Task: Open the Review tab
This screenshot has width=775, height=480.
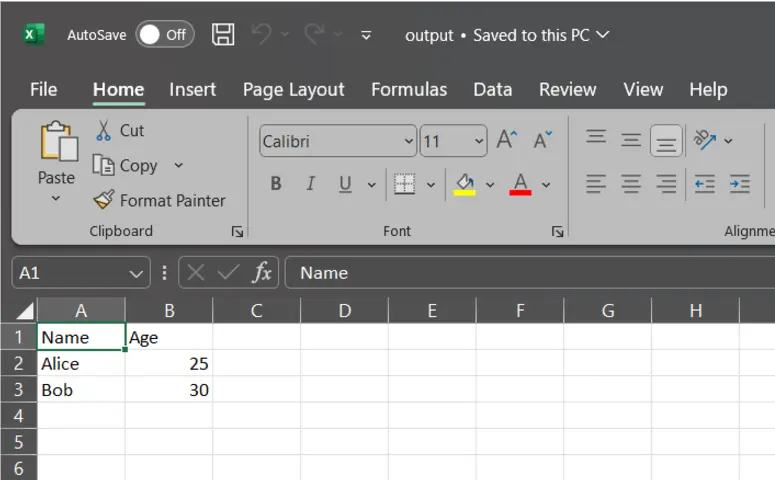Action: tap(567, 89)
